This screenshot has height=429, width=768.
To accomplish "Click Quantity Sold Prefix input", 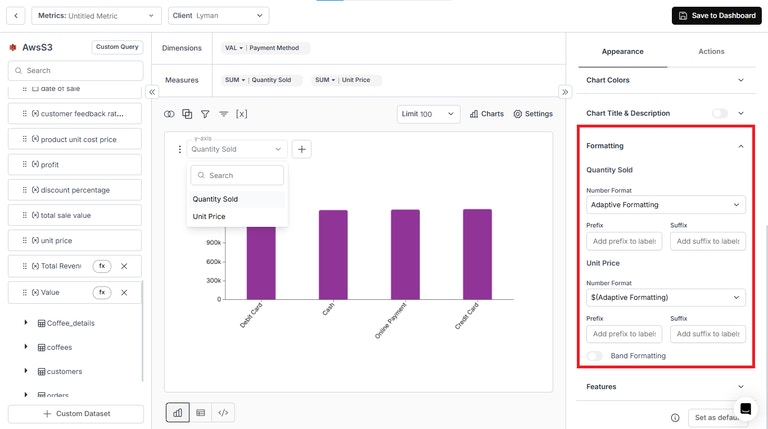I will click(624, 241).
